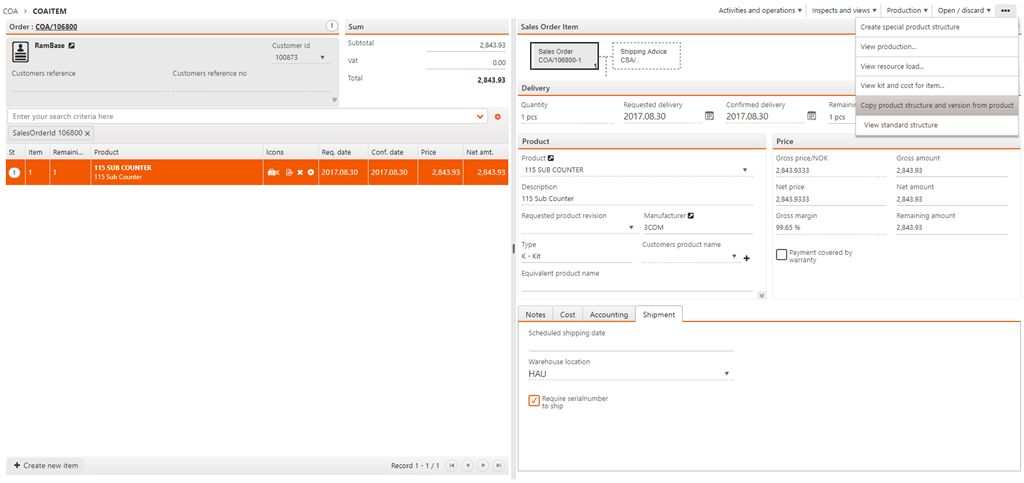The image size is (1024, 483).
Task: Enable Payment covered by warranty checkbox
Action: (781, 255)
